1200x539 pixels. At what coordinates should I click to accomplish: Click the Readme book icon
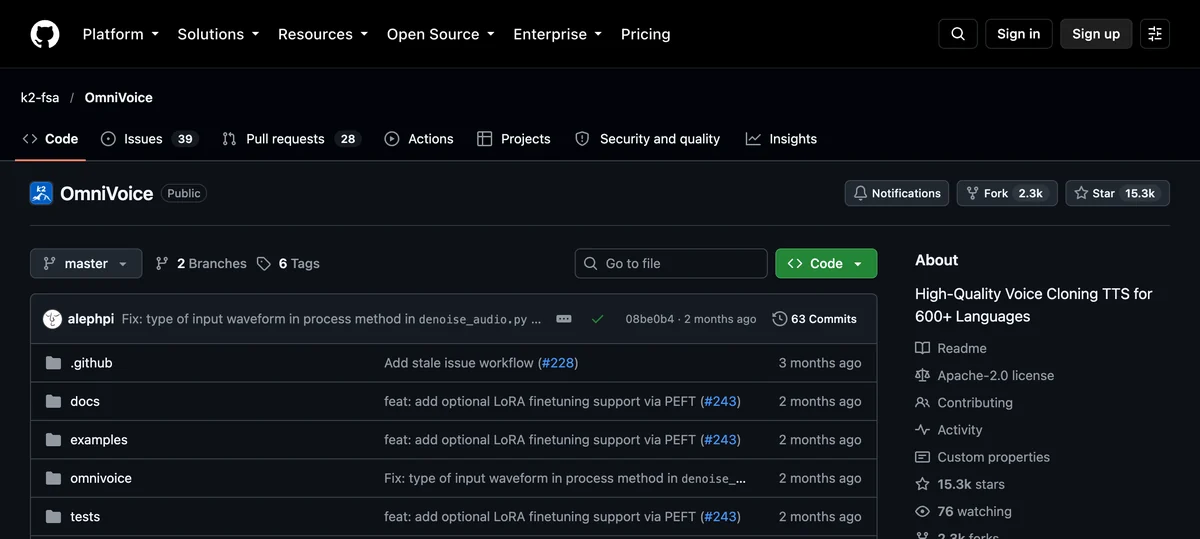pyautogui.click(x=922, y=348)
